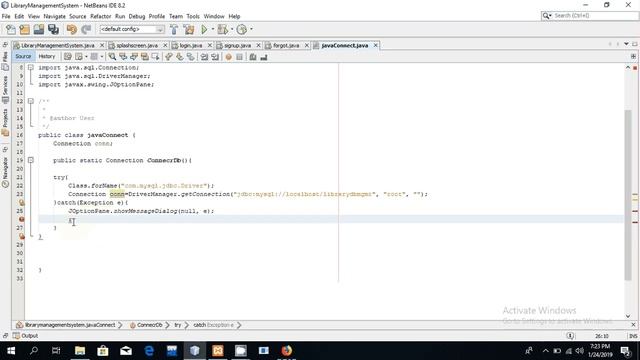Toggle Bookmark icon in editor toolbar

(x=191, y=57)
